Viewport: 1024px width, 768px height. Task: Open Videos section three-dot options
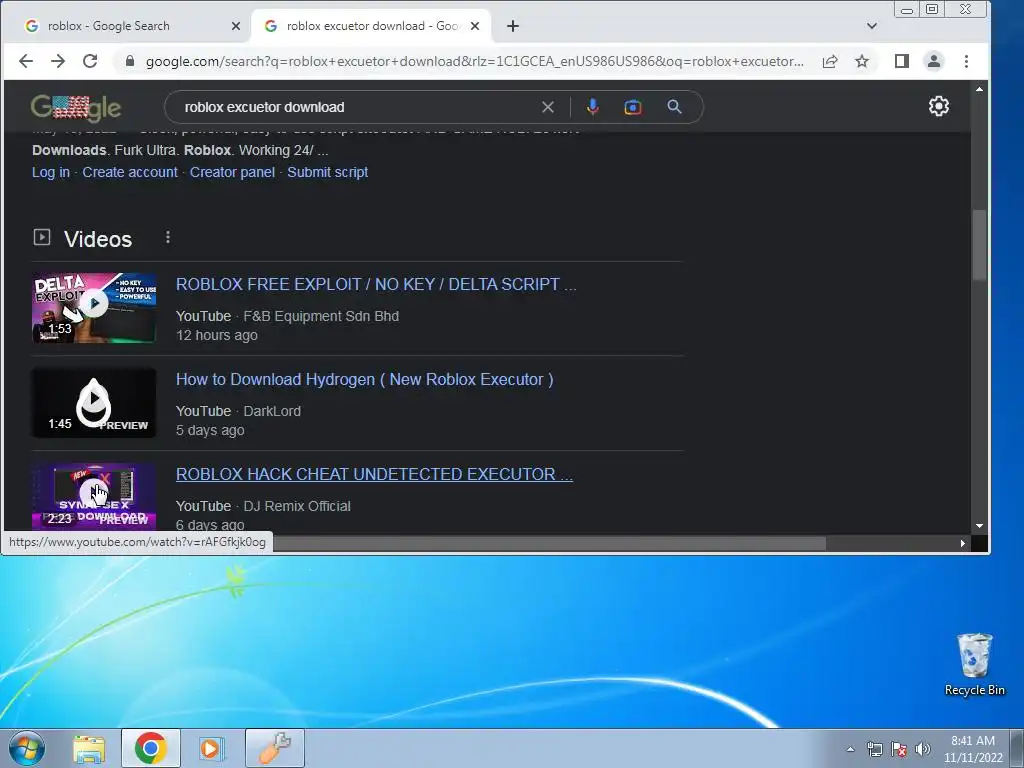(x=168, y=238)
